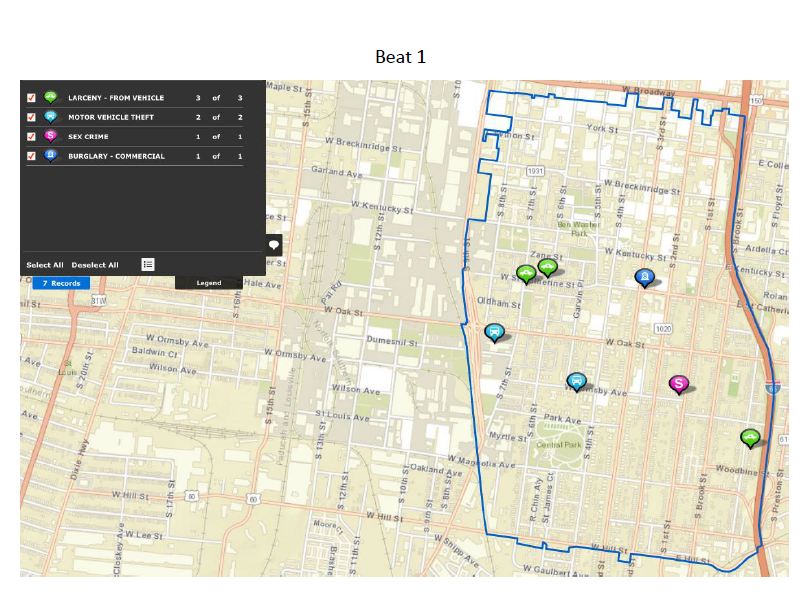Viewport: 804px width, 600px height.
Task: Click the right-hand green marker near Zane St
Action: (x=547, y=266)
